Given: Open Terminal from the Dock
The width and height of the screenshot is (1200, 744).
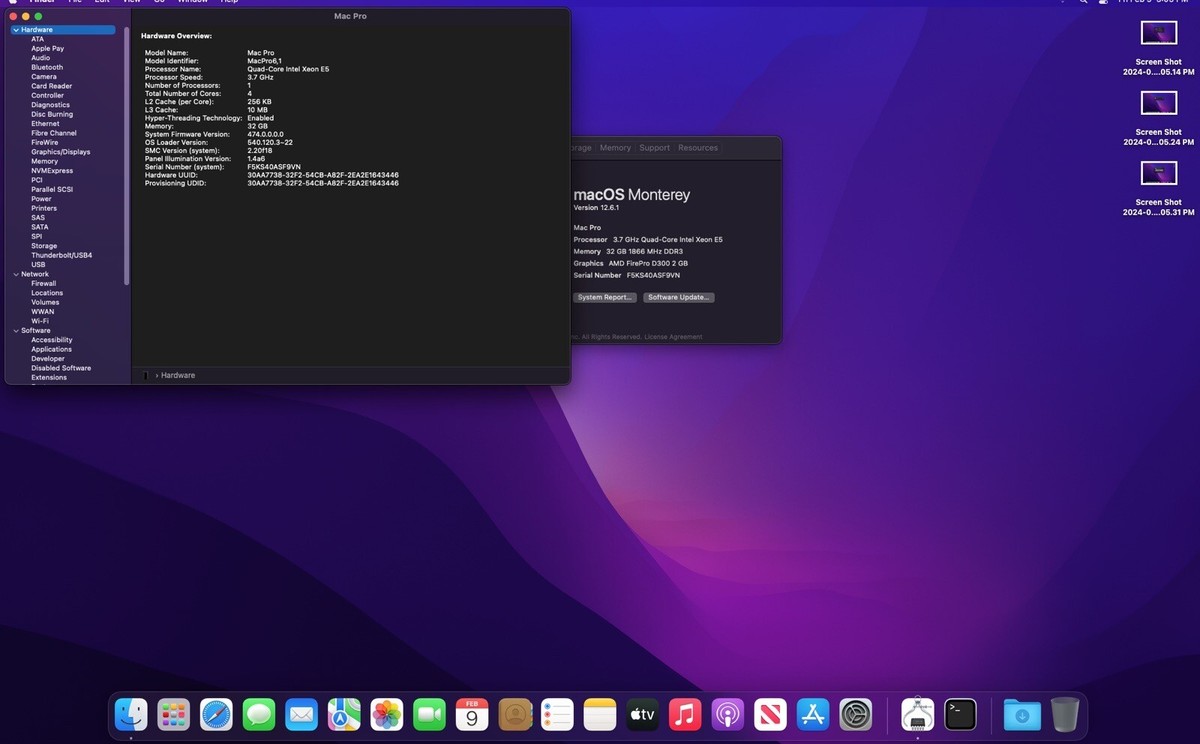Looking at the screenshot, I should [x=960, y=714].
